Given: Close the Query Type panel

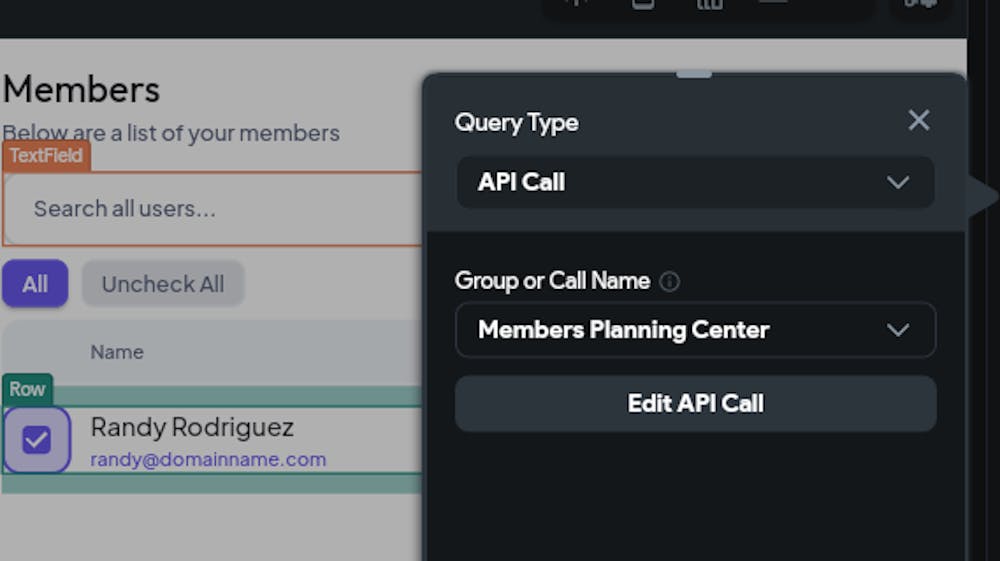Looking at the screenshot, I should point(918,120).
